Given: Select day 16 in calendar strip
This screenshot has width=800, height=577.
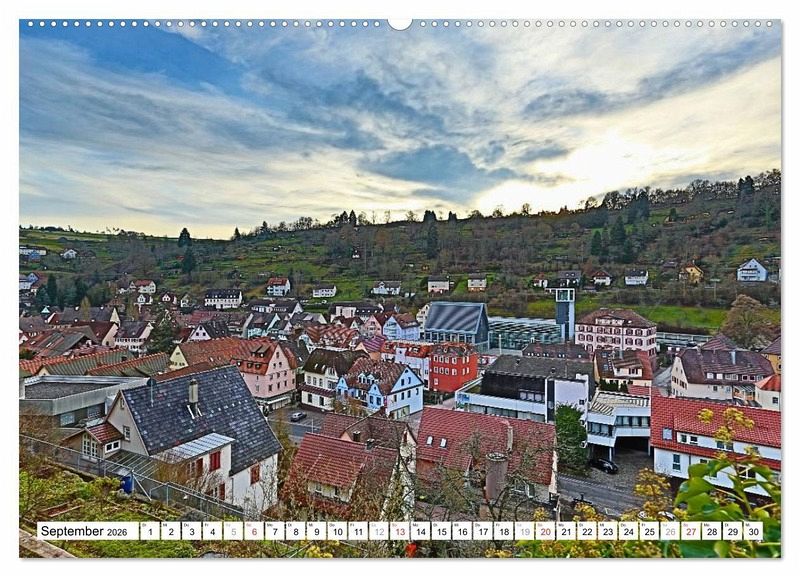Looking at the screenshot, I should 462,531.
